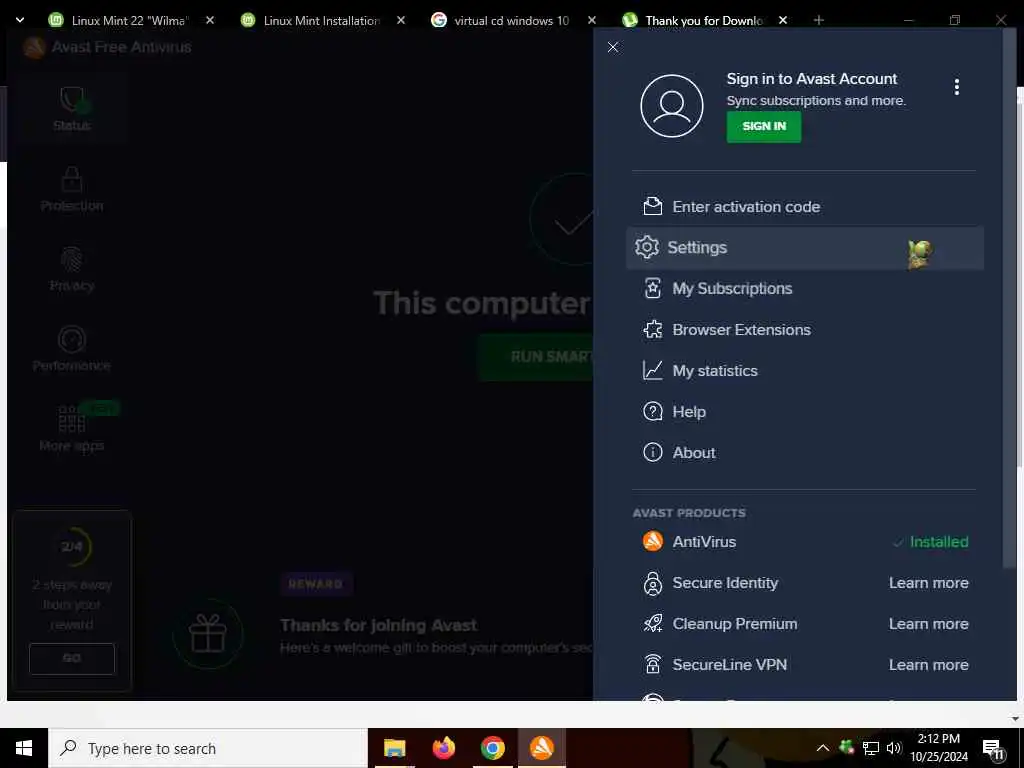Open the Privacy fingerprint section

coord(72,269)
